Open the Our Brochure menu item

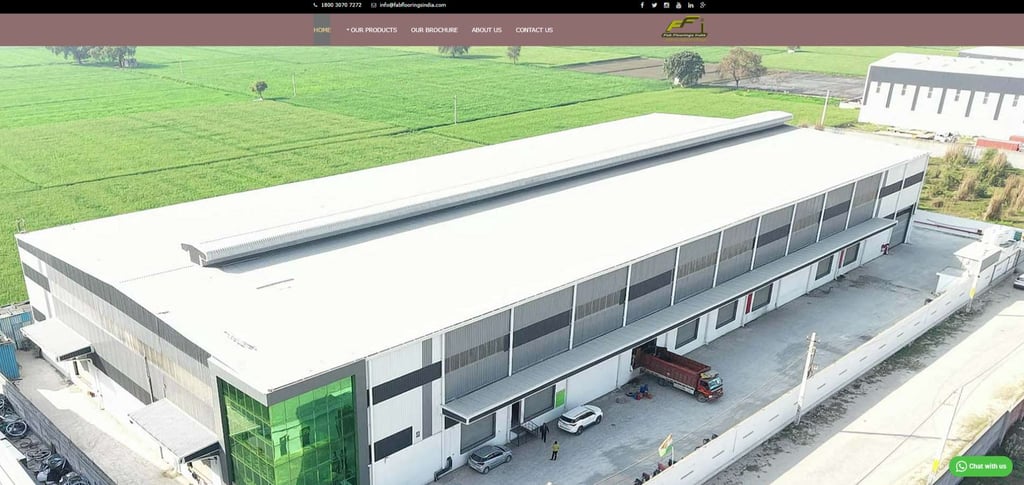coord(434,30)
